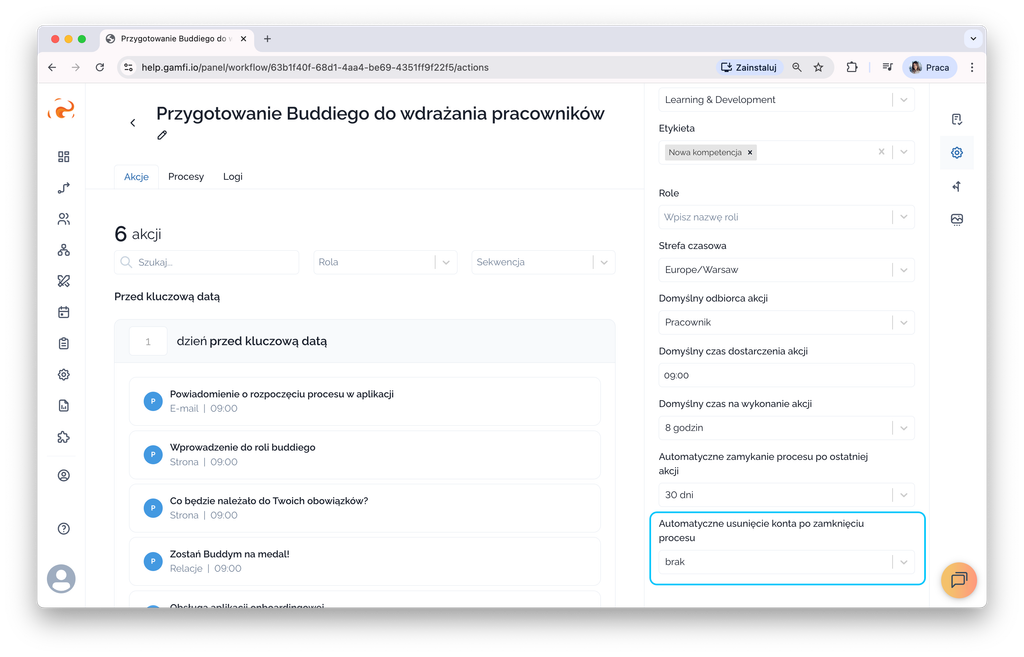Go back using the left chevron arrow
Screen dimensions: 1024x657
click(133, 123)
